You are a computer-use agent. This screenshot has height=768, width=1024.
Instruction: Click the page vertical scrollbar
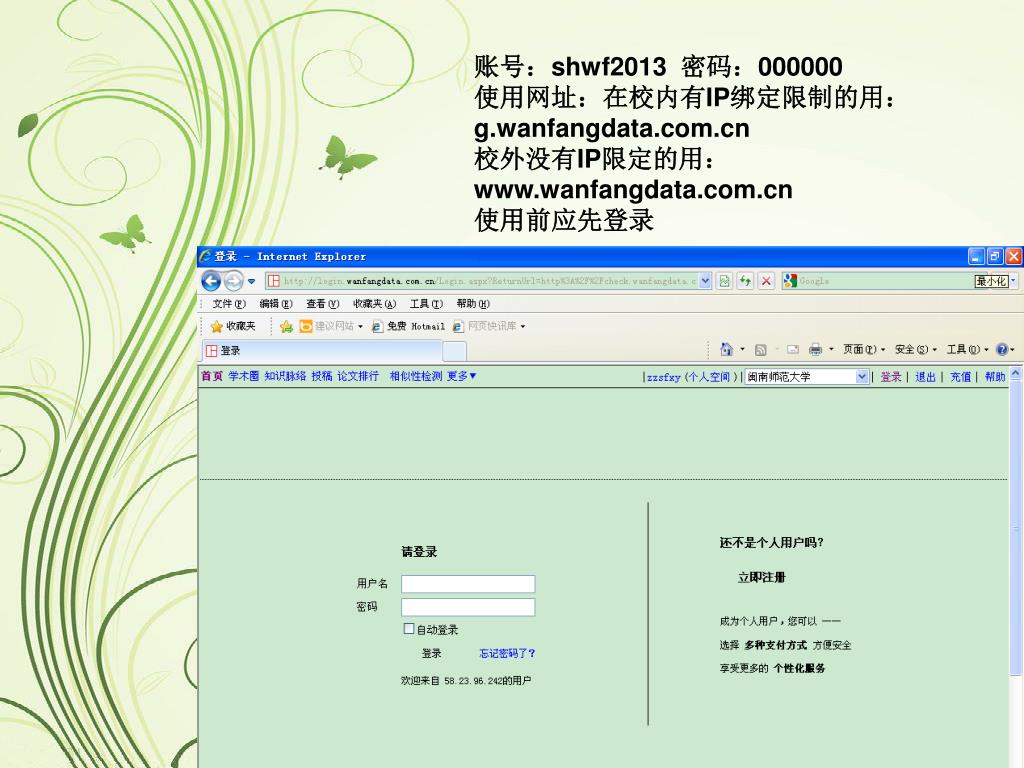pos(1016,526)
